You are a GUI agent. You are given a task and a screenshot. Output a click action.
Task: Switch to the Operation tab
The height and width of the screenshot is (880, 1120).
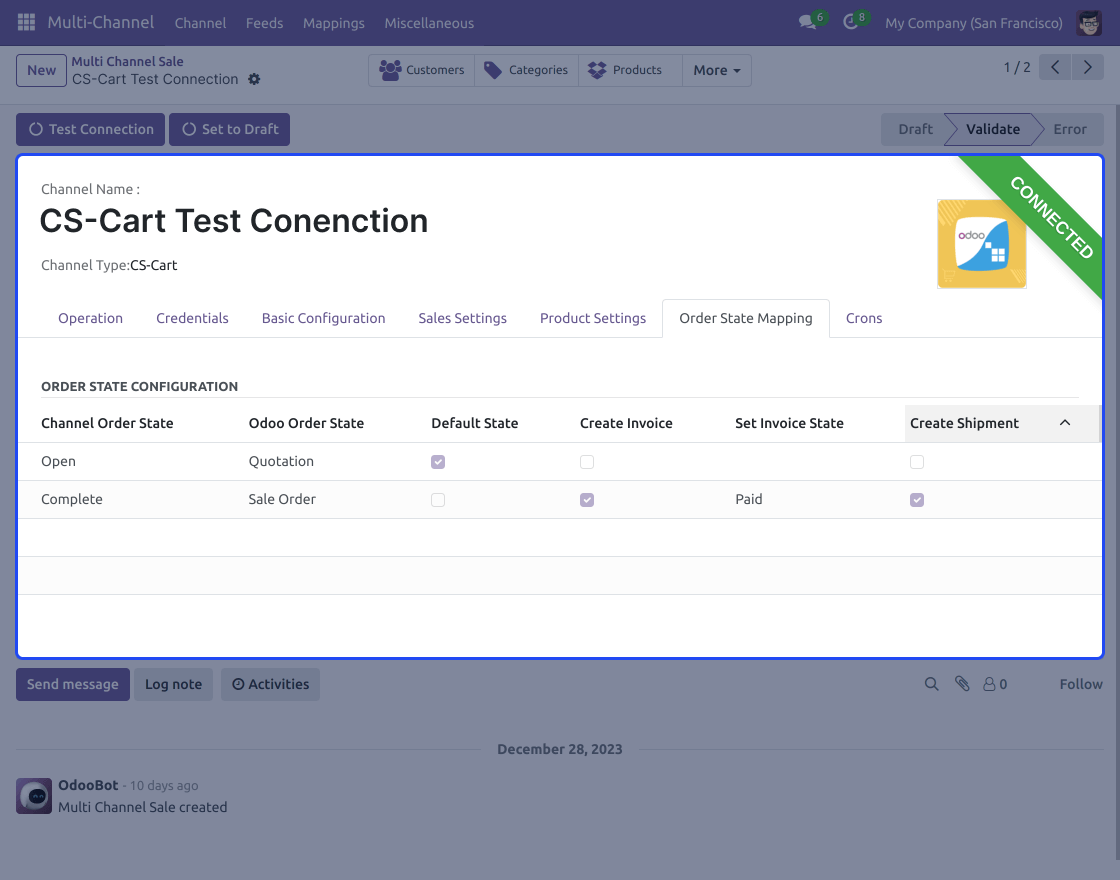click(91, 319)
